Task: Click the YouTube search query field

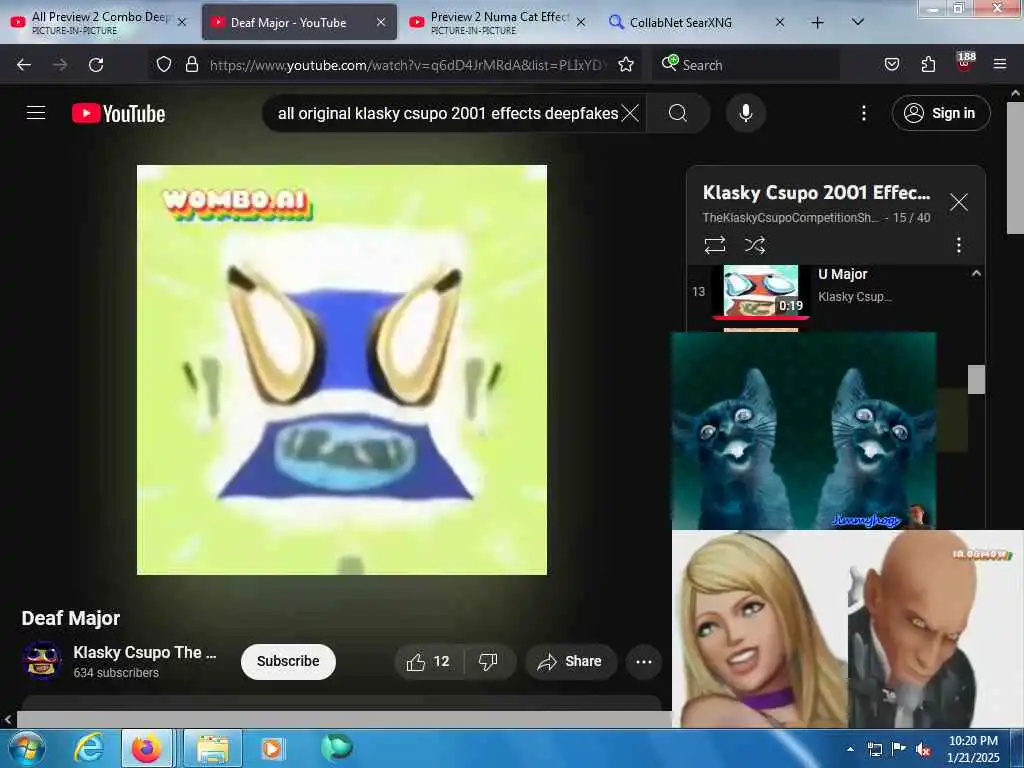Action: click(447, 113)
